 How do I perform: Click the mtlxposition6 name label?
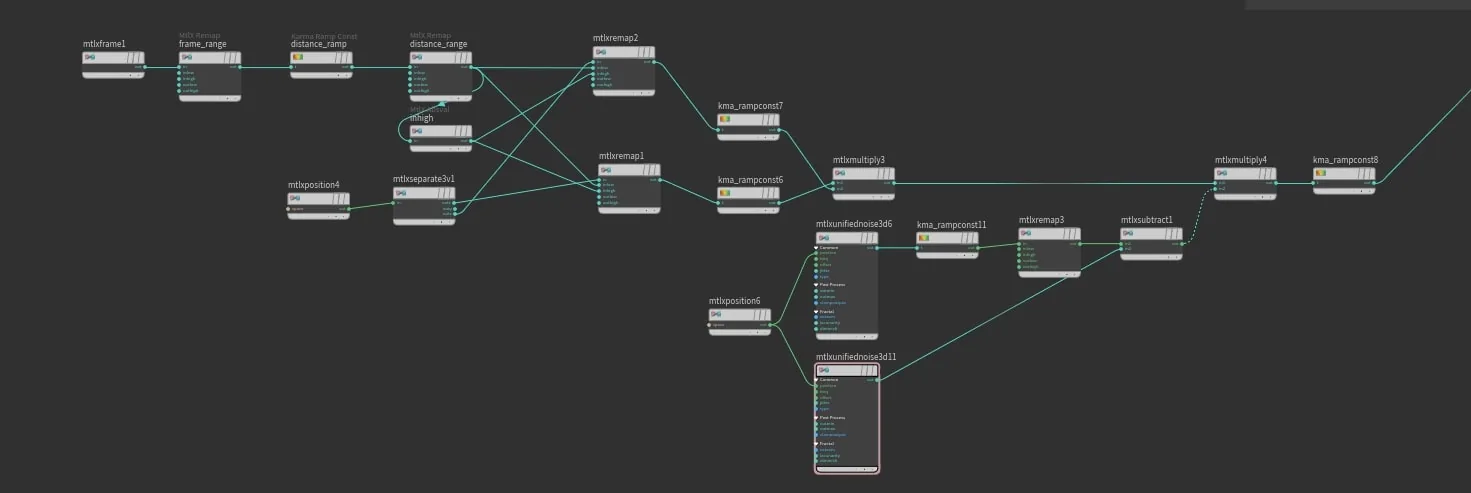click(735, 300)
